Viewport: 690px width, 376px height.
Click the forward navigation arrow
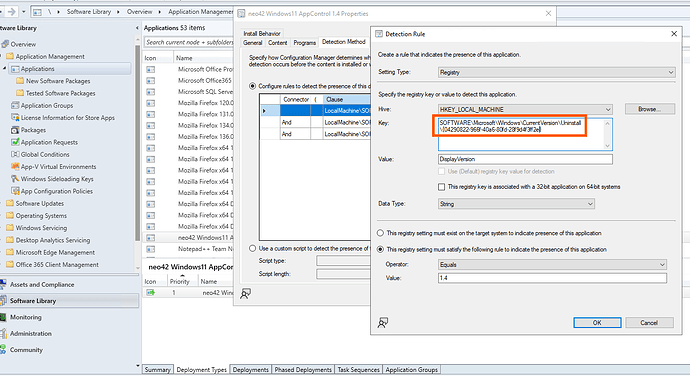pos(12,12)
